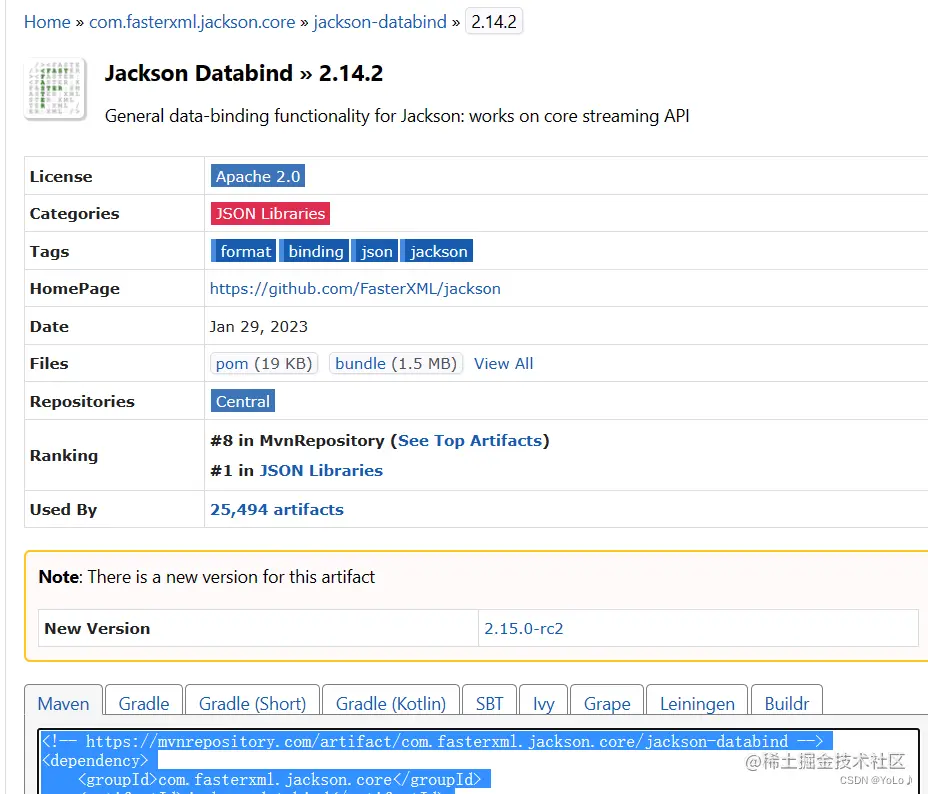The image size is (928, 794).
Task: Click the artifact description text
Action: coord(397,116)
